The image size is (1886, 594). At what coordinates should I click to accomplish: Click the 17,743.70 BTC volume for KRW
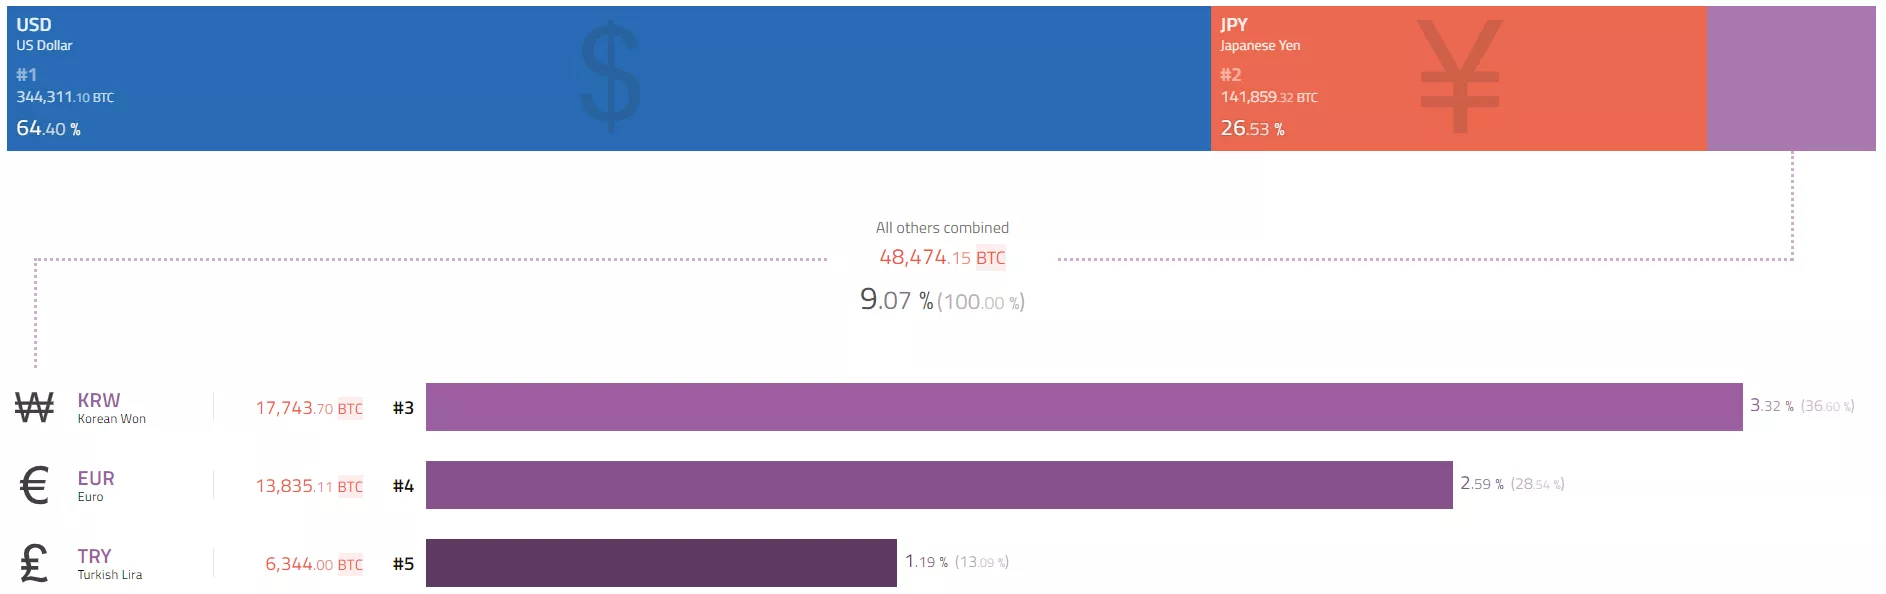pos(308,408)
